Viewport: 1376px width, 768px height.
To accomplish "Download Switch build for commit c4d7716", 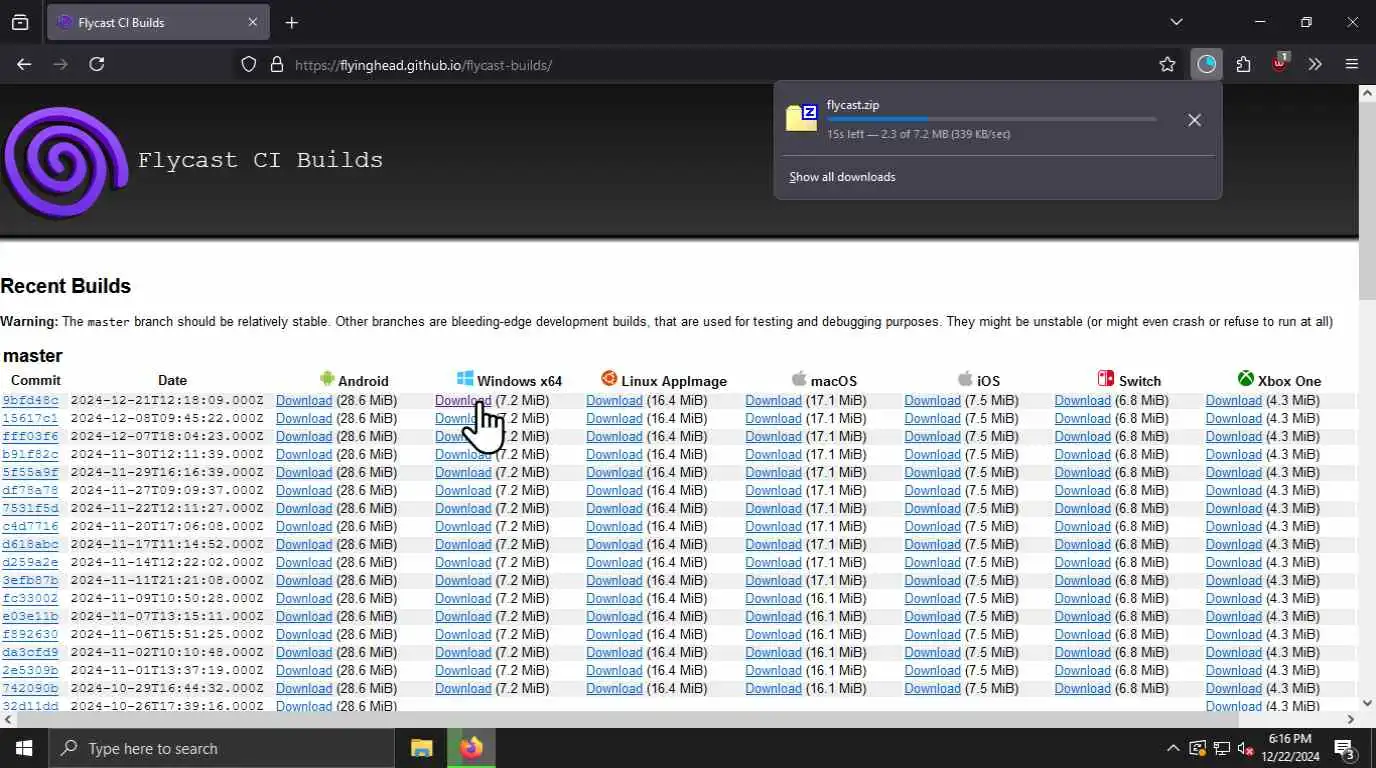I will [1082, 526].
